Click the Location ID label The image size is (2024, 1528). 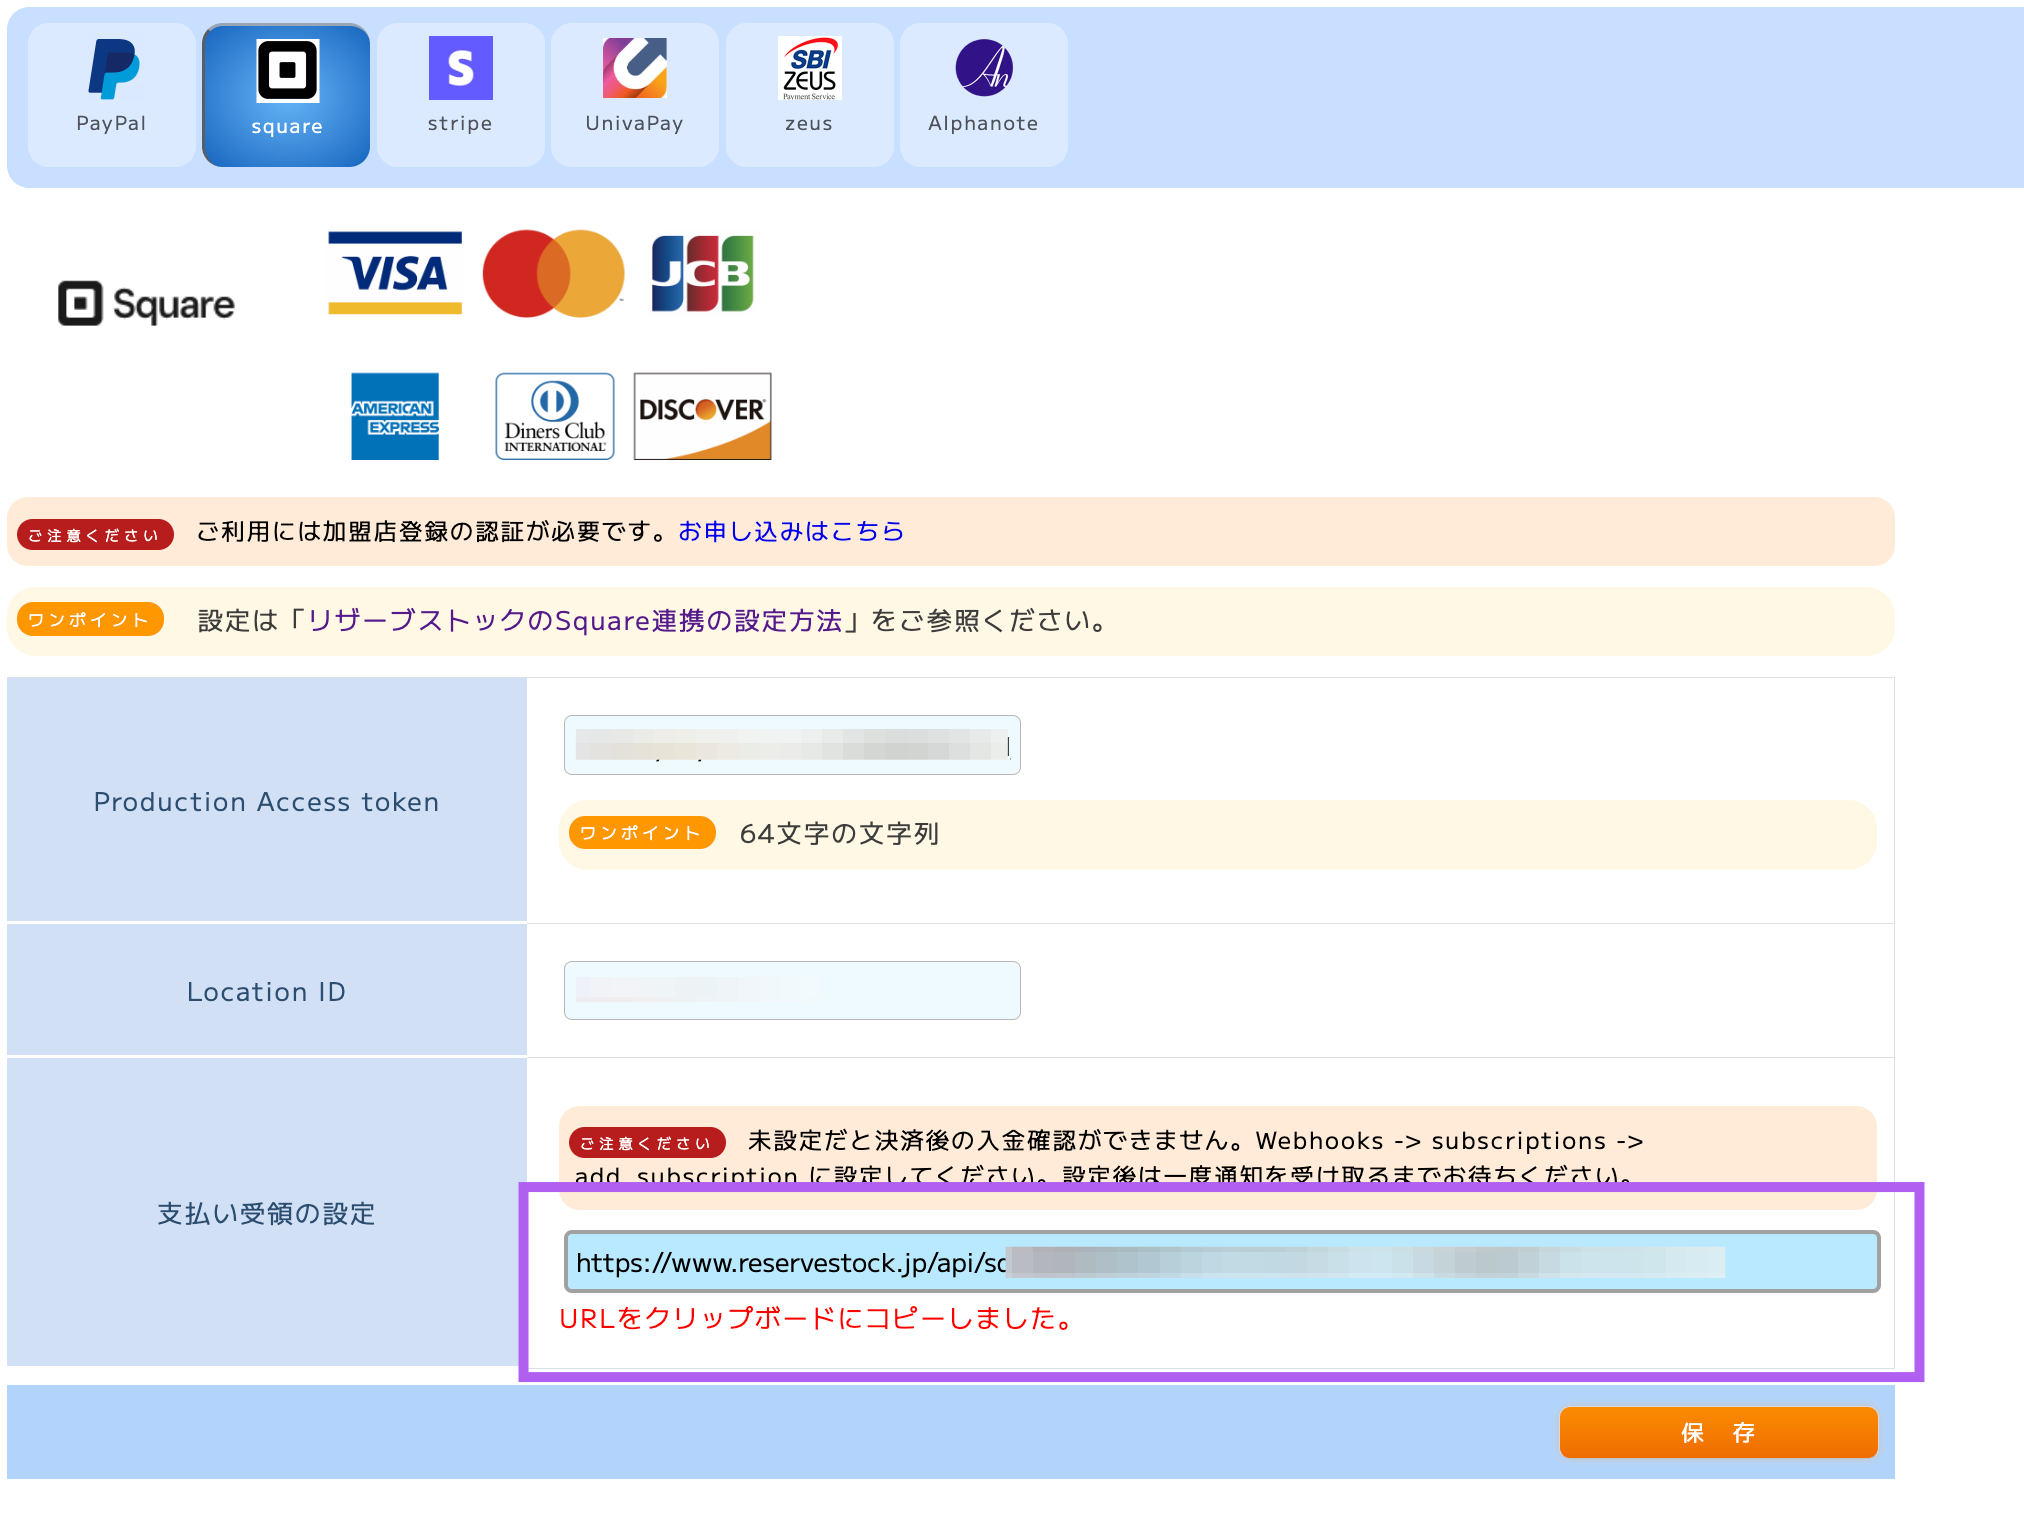pos(266,992)
